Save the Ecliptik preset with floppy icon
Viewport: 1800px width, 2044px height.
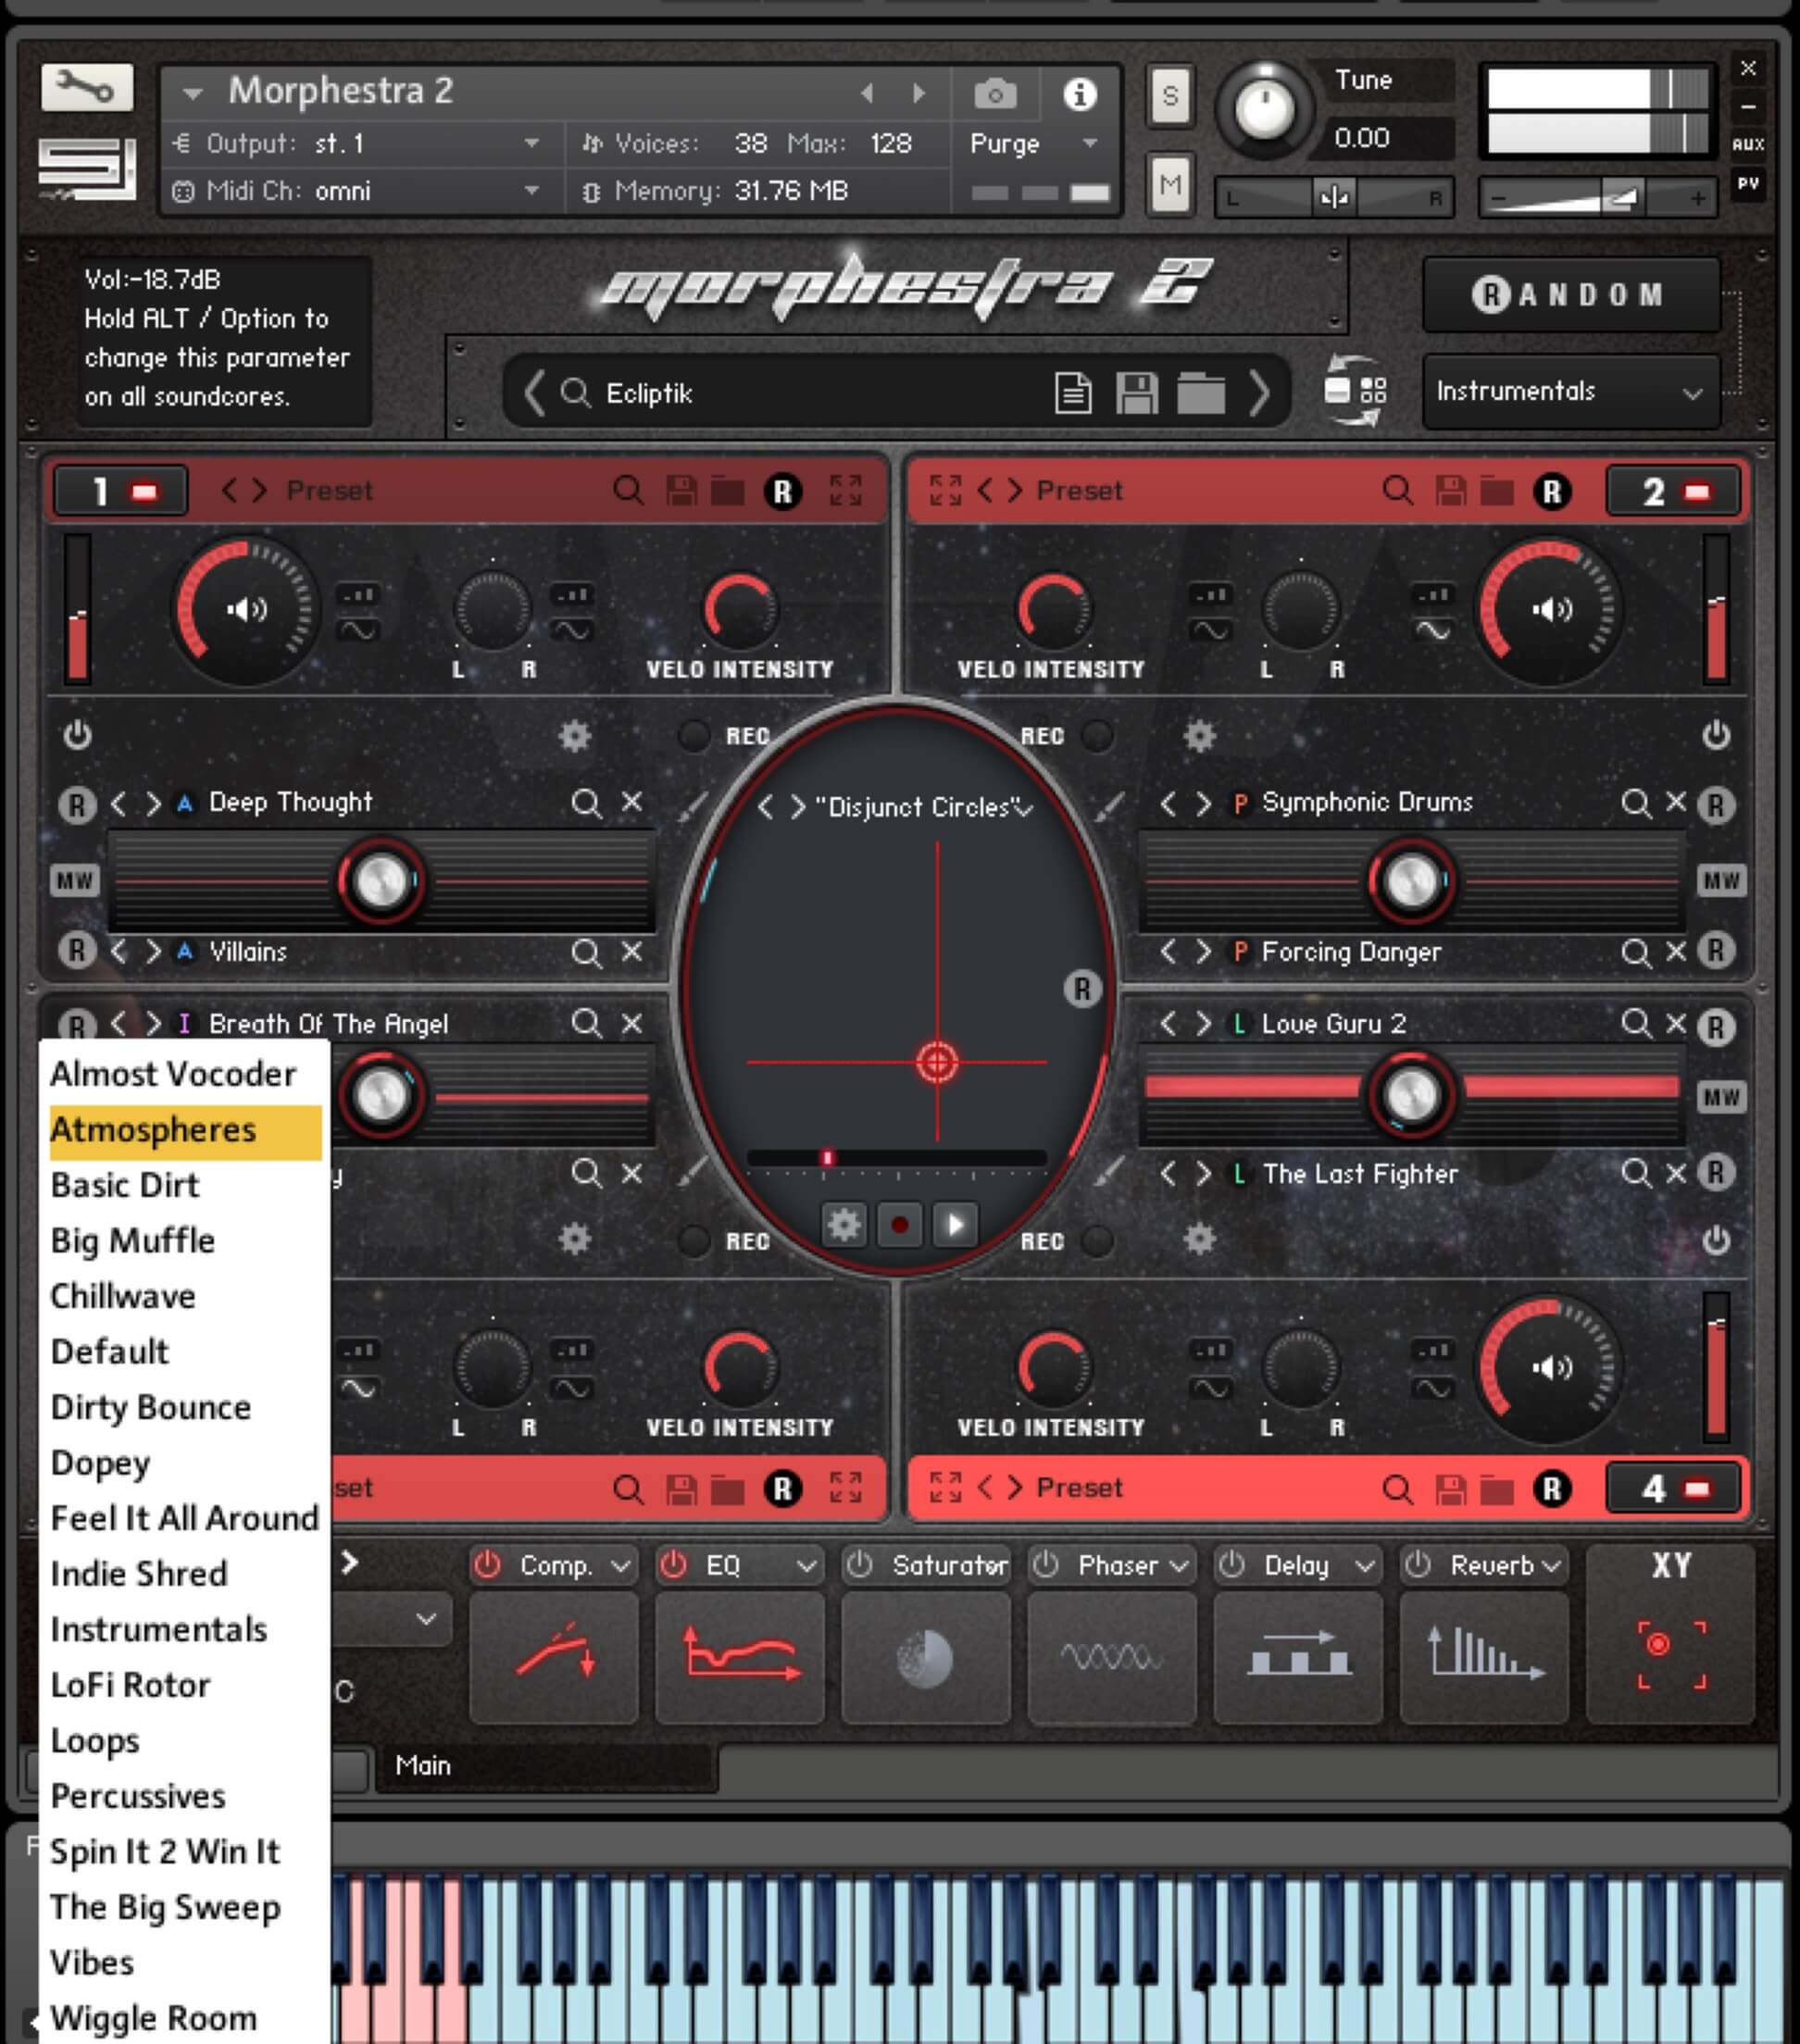tap(1137, 393)
